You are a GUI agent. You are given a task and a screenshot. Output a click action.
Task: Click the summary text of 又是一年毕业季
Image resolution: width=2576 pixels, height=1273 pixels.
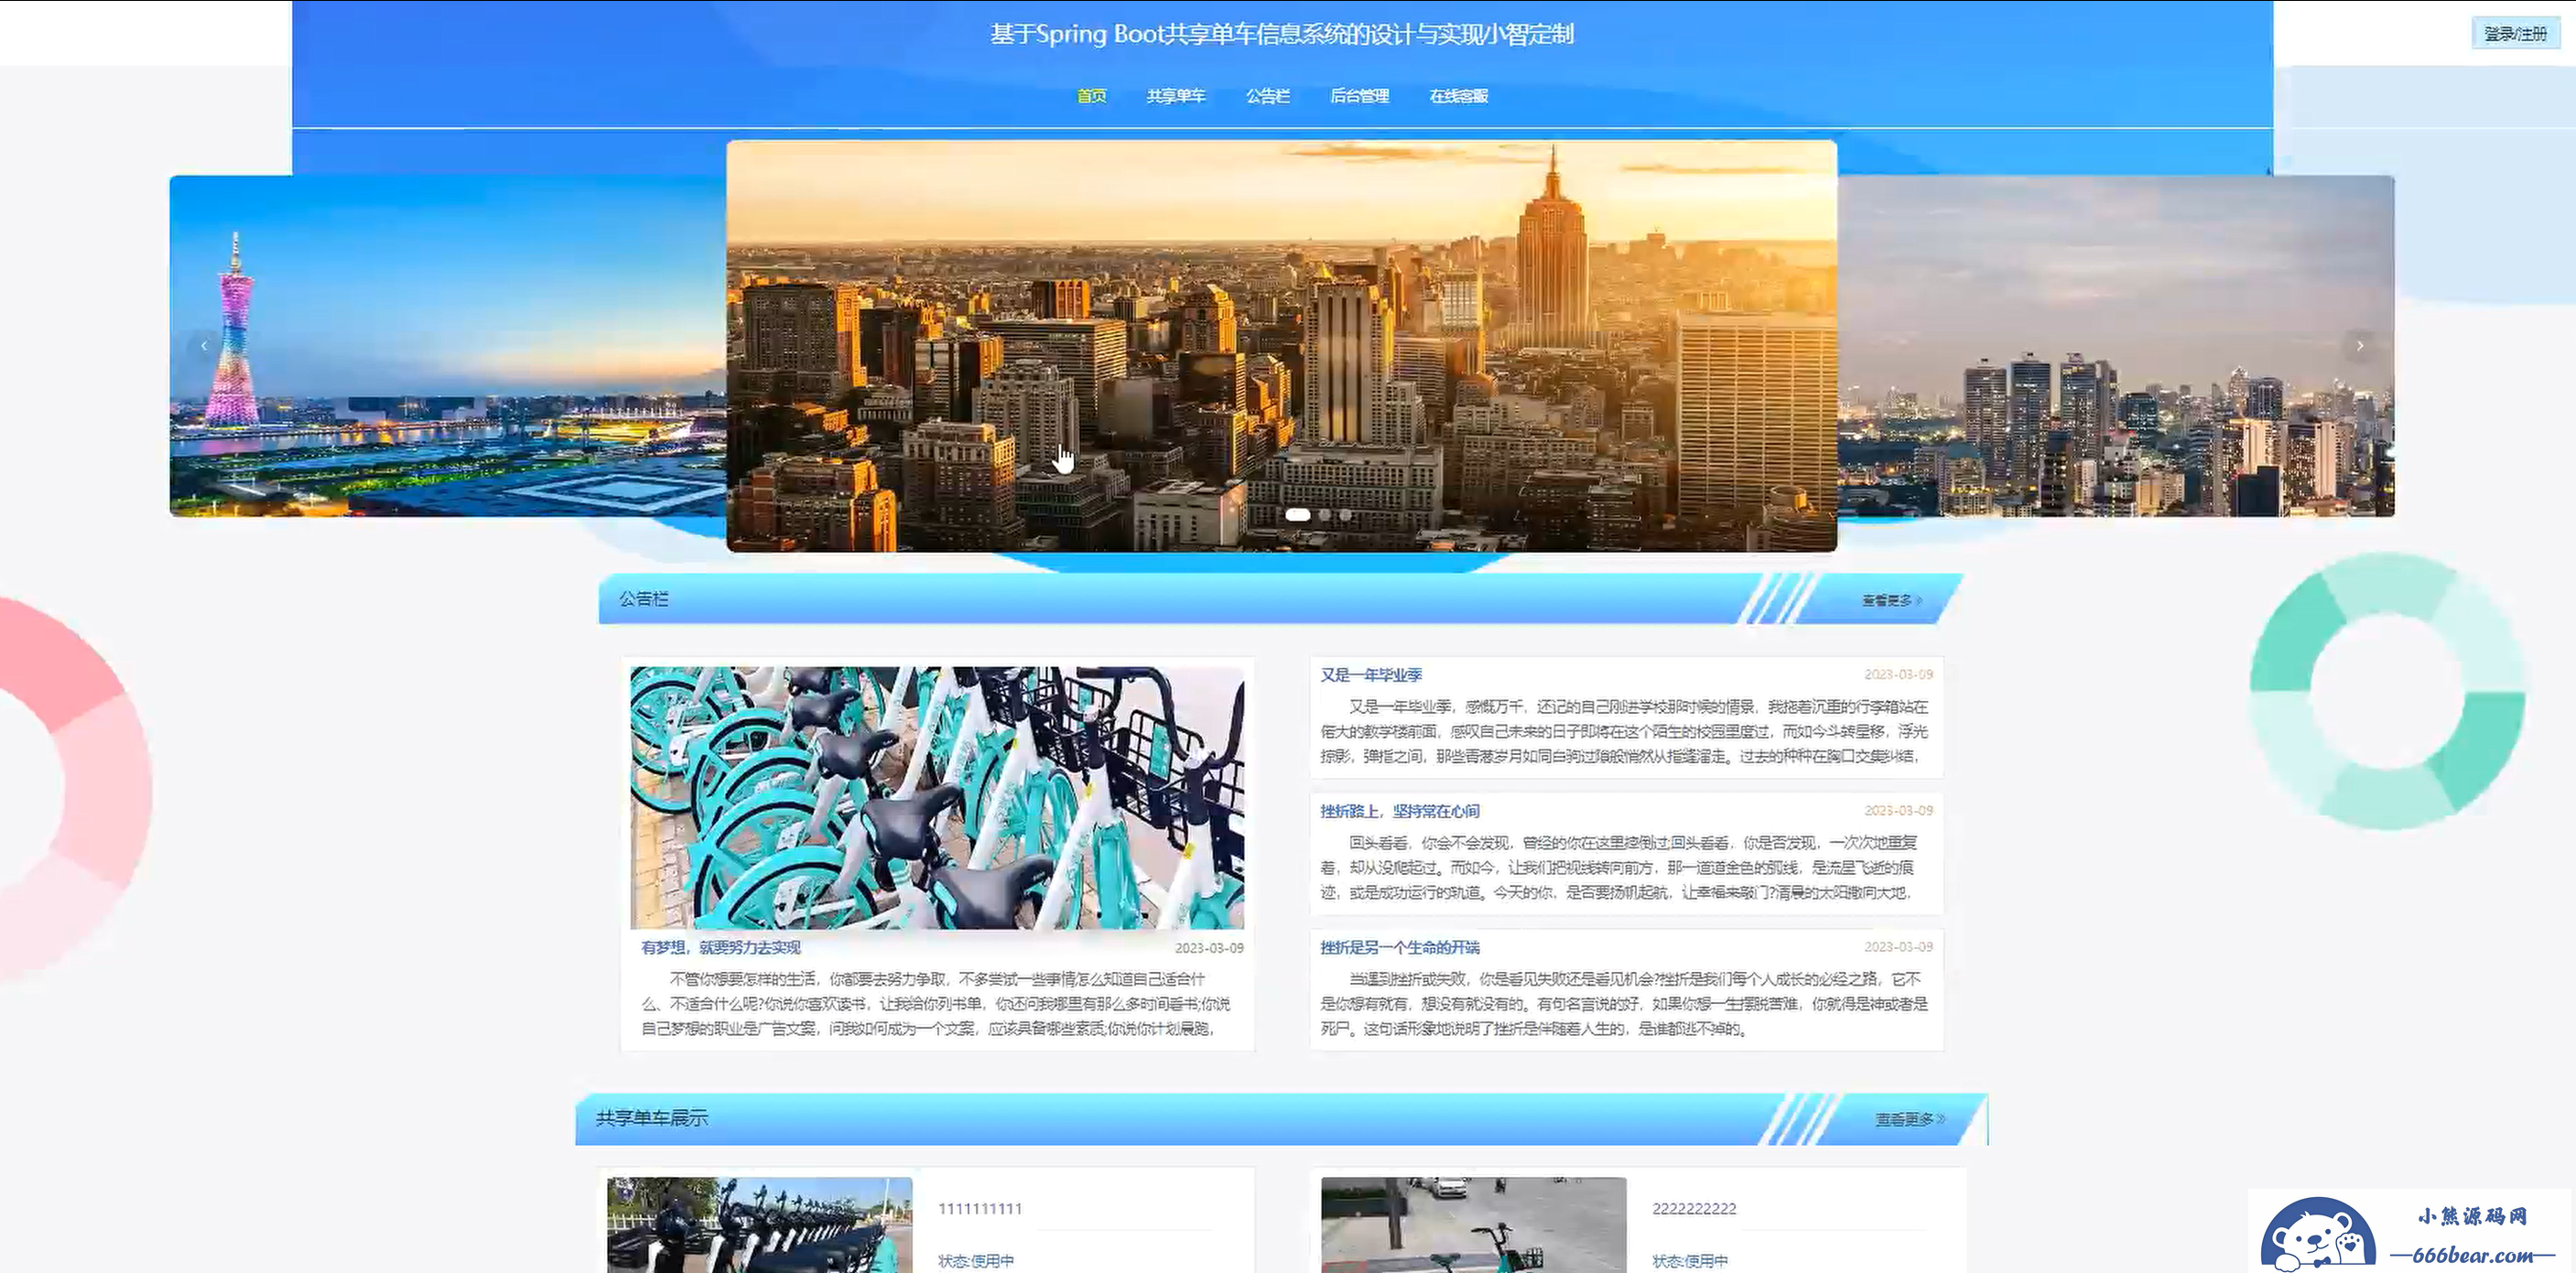[x=1624, y=731]
